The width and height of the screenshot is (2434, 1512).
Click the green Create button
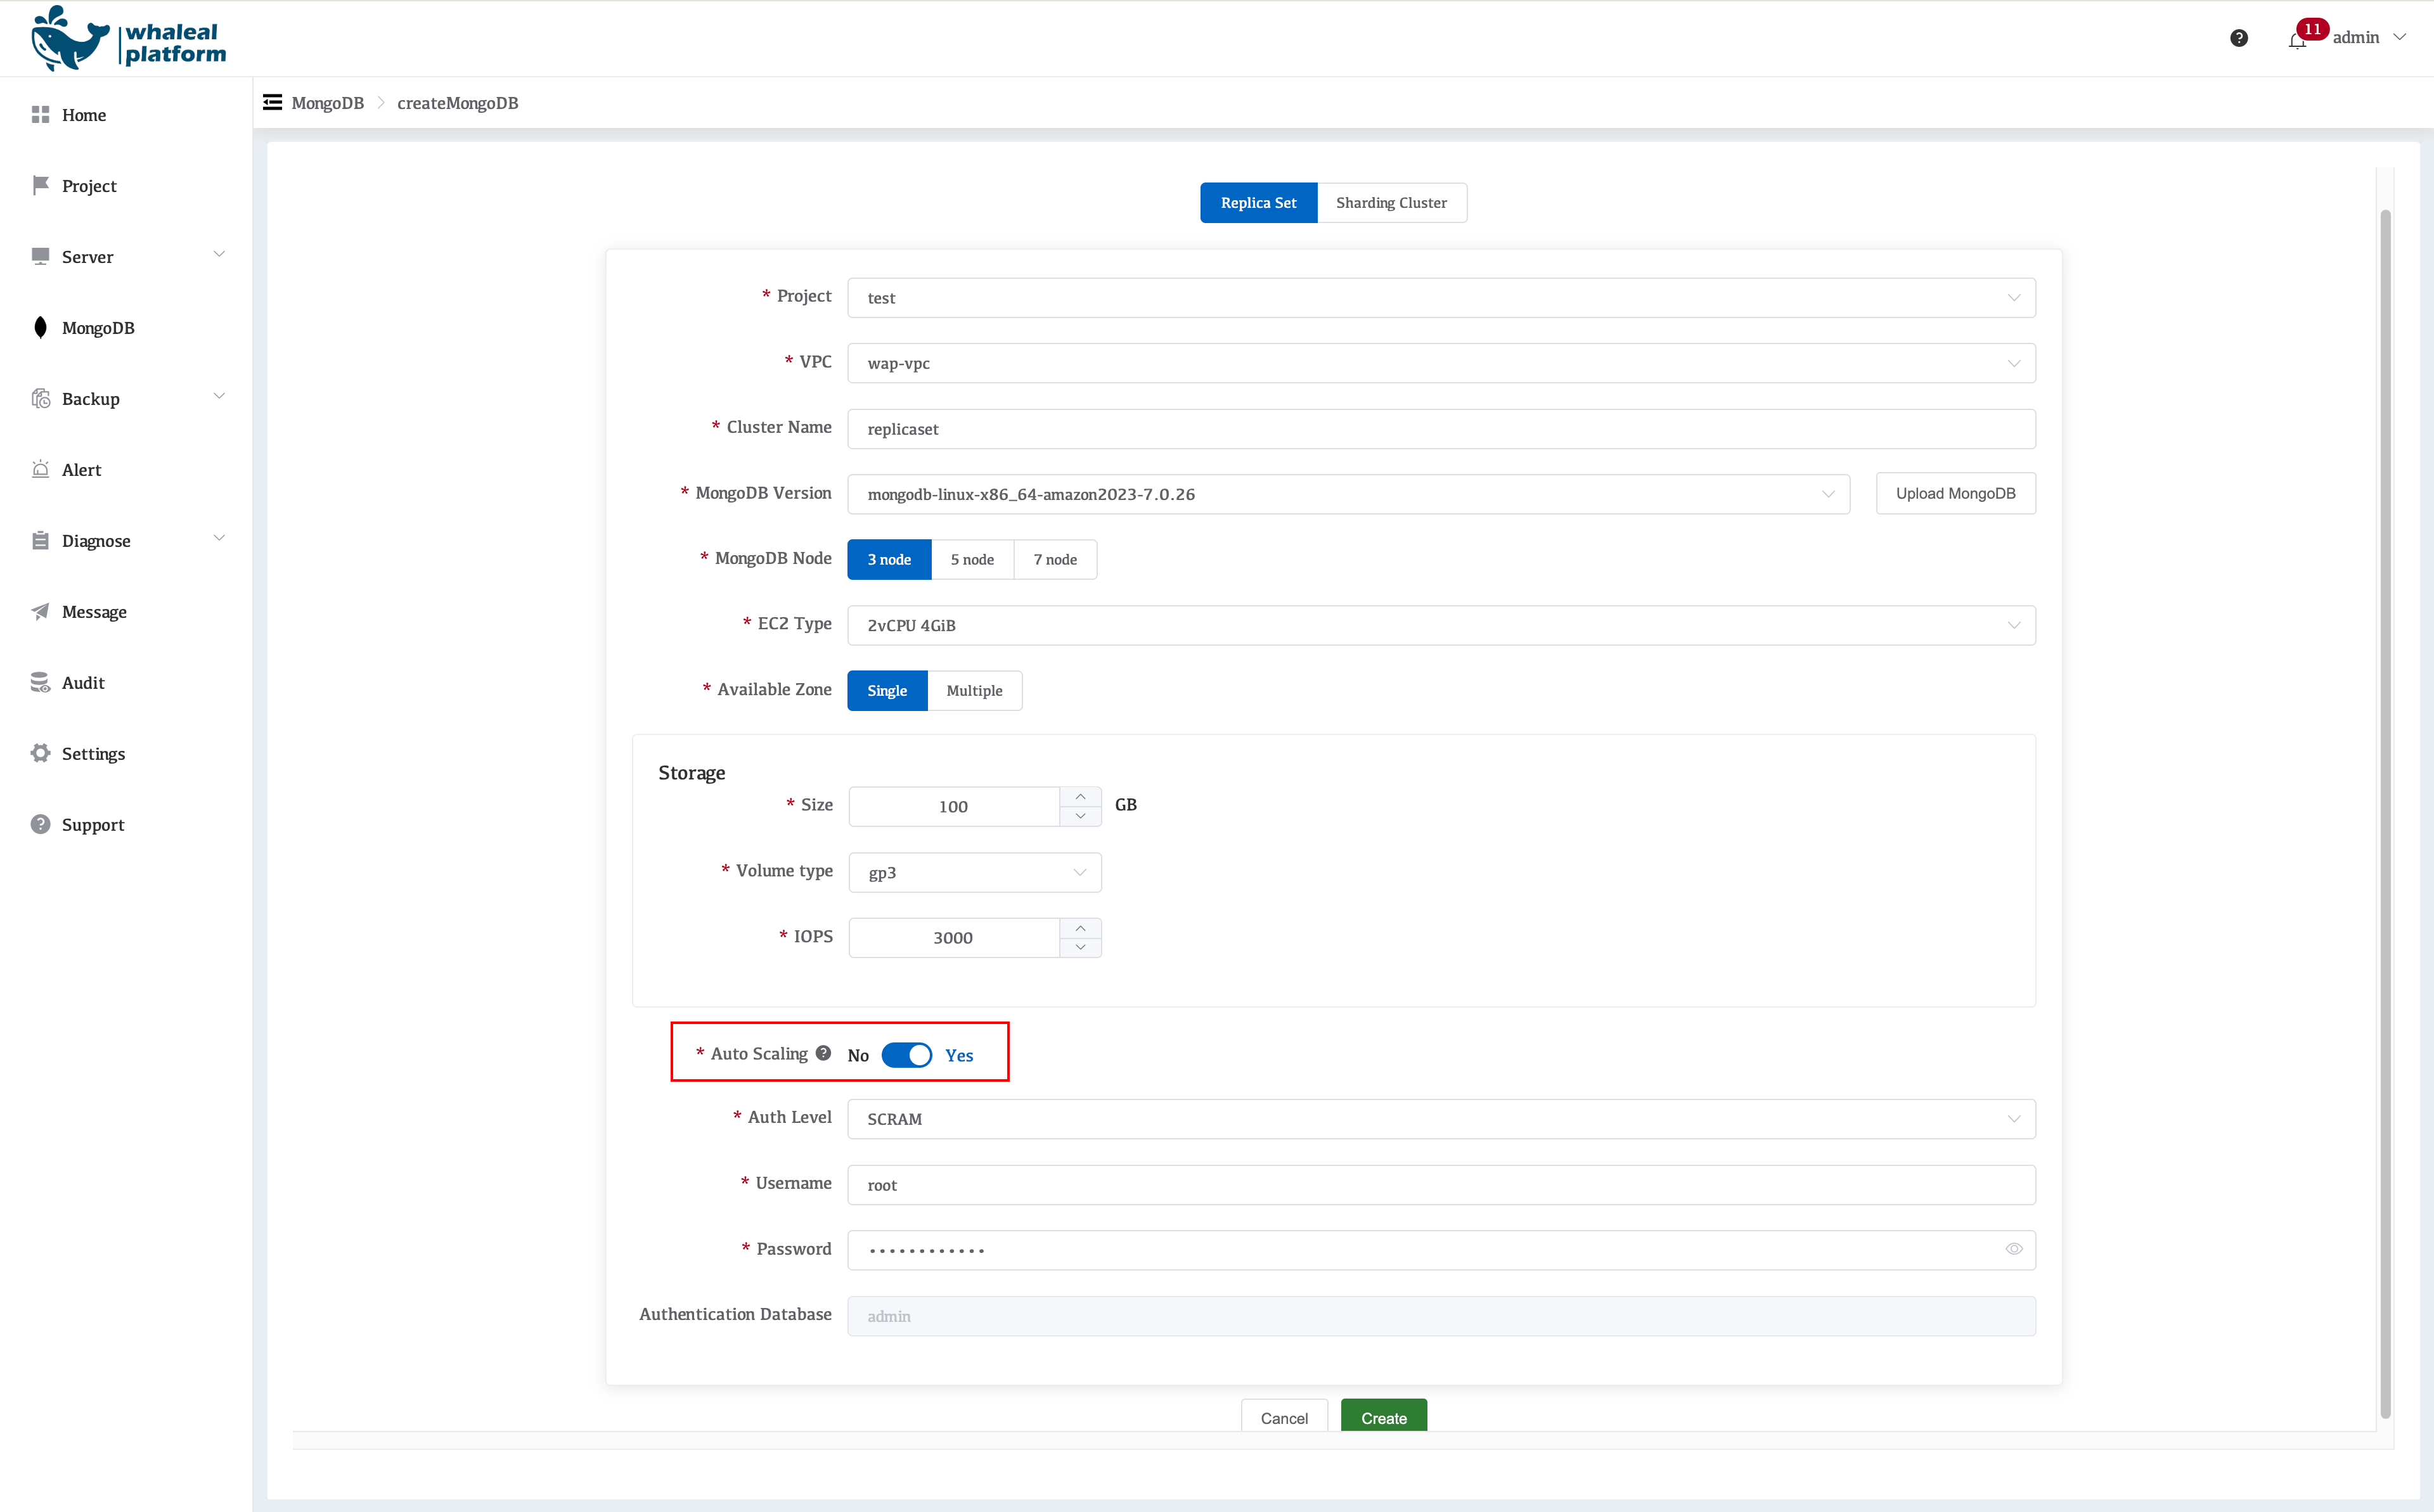[x=1383, y=1417]
